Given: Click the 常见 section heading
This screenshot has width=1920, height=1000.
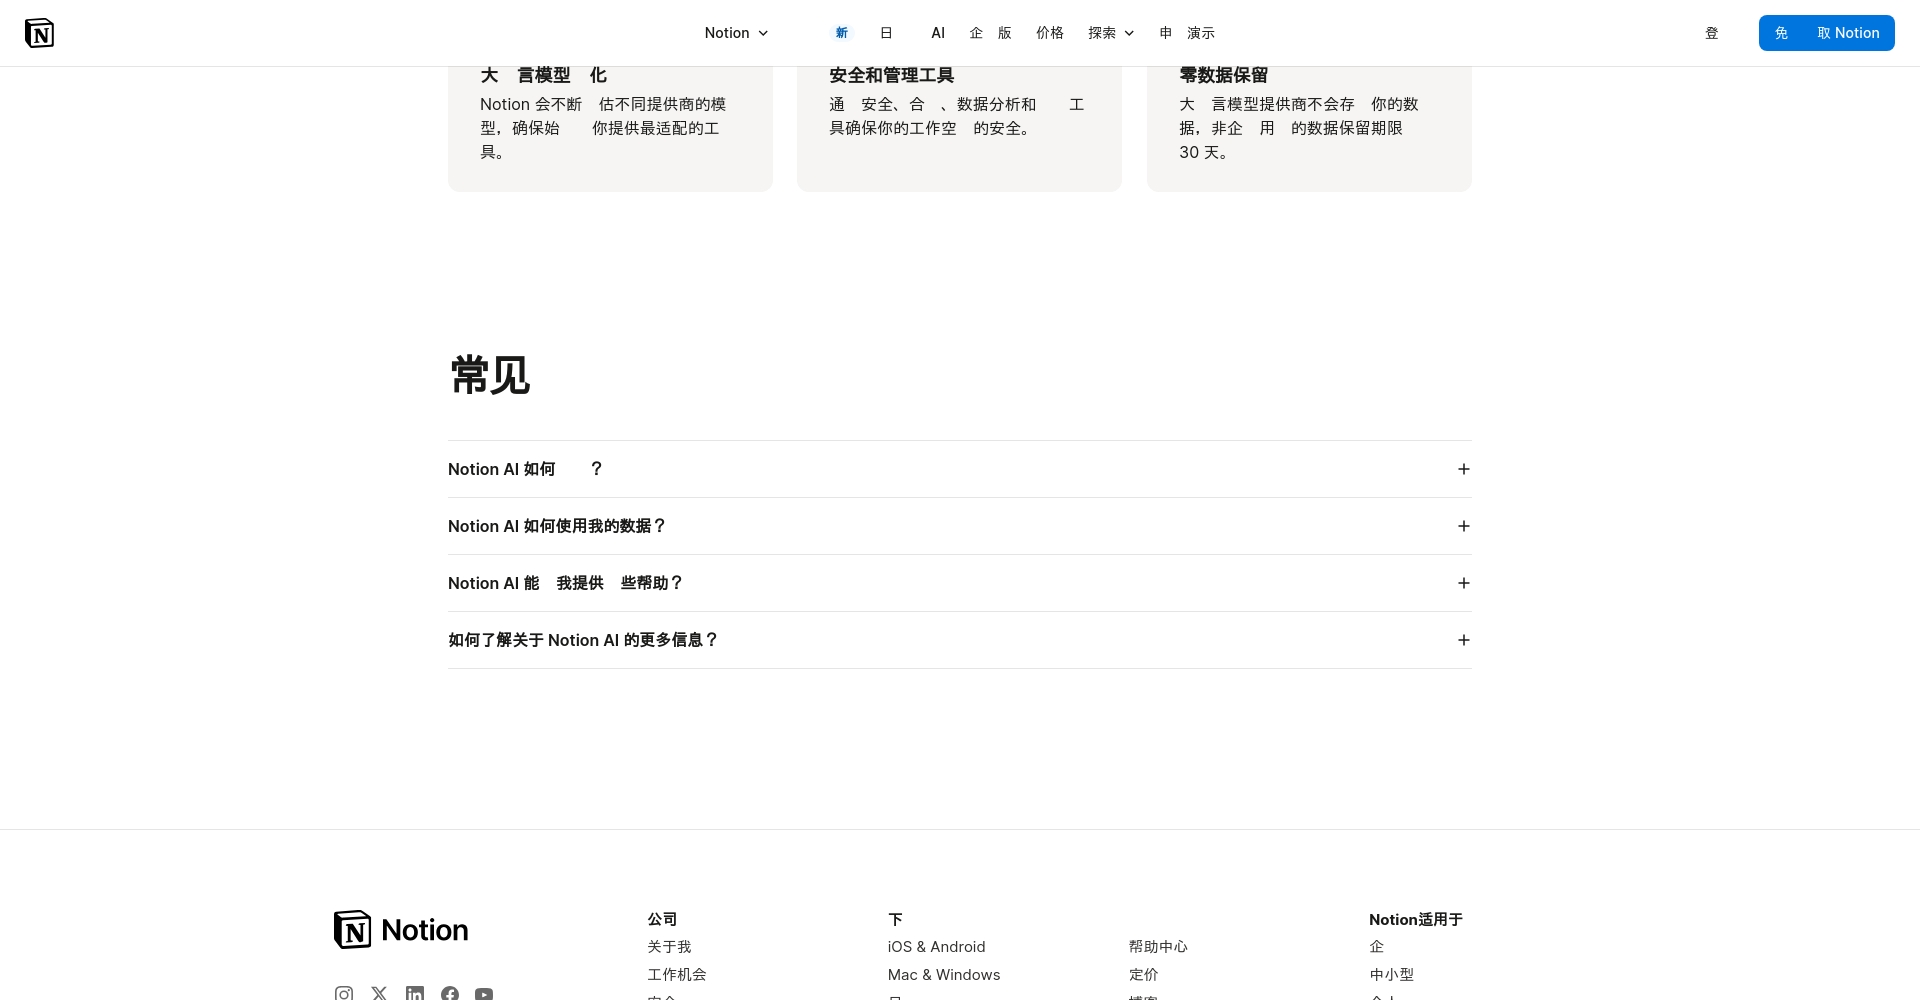Looking at the screenshot, I should coord(490,376).
